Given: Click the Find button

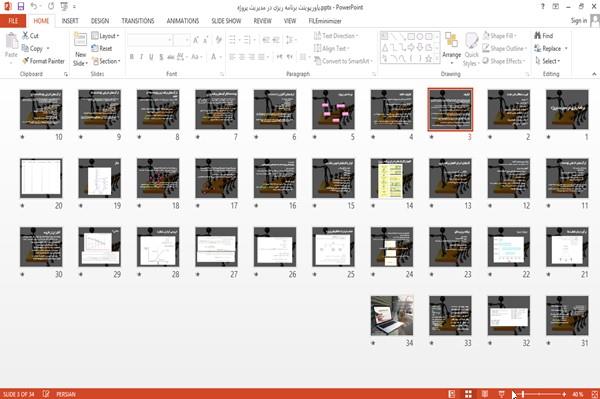Looking at the screenshot, I should tap(544, 36).
